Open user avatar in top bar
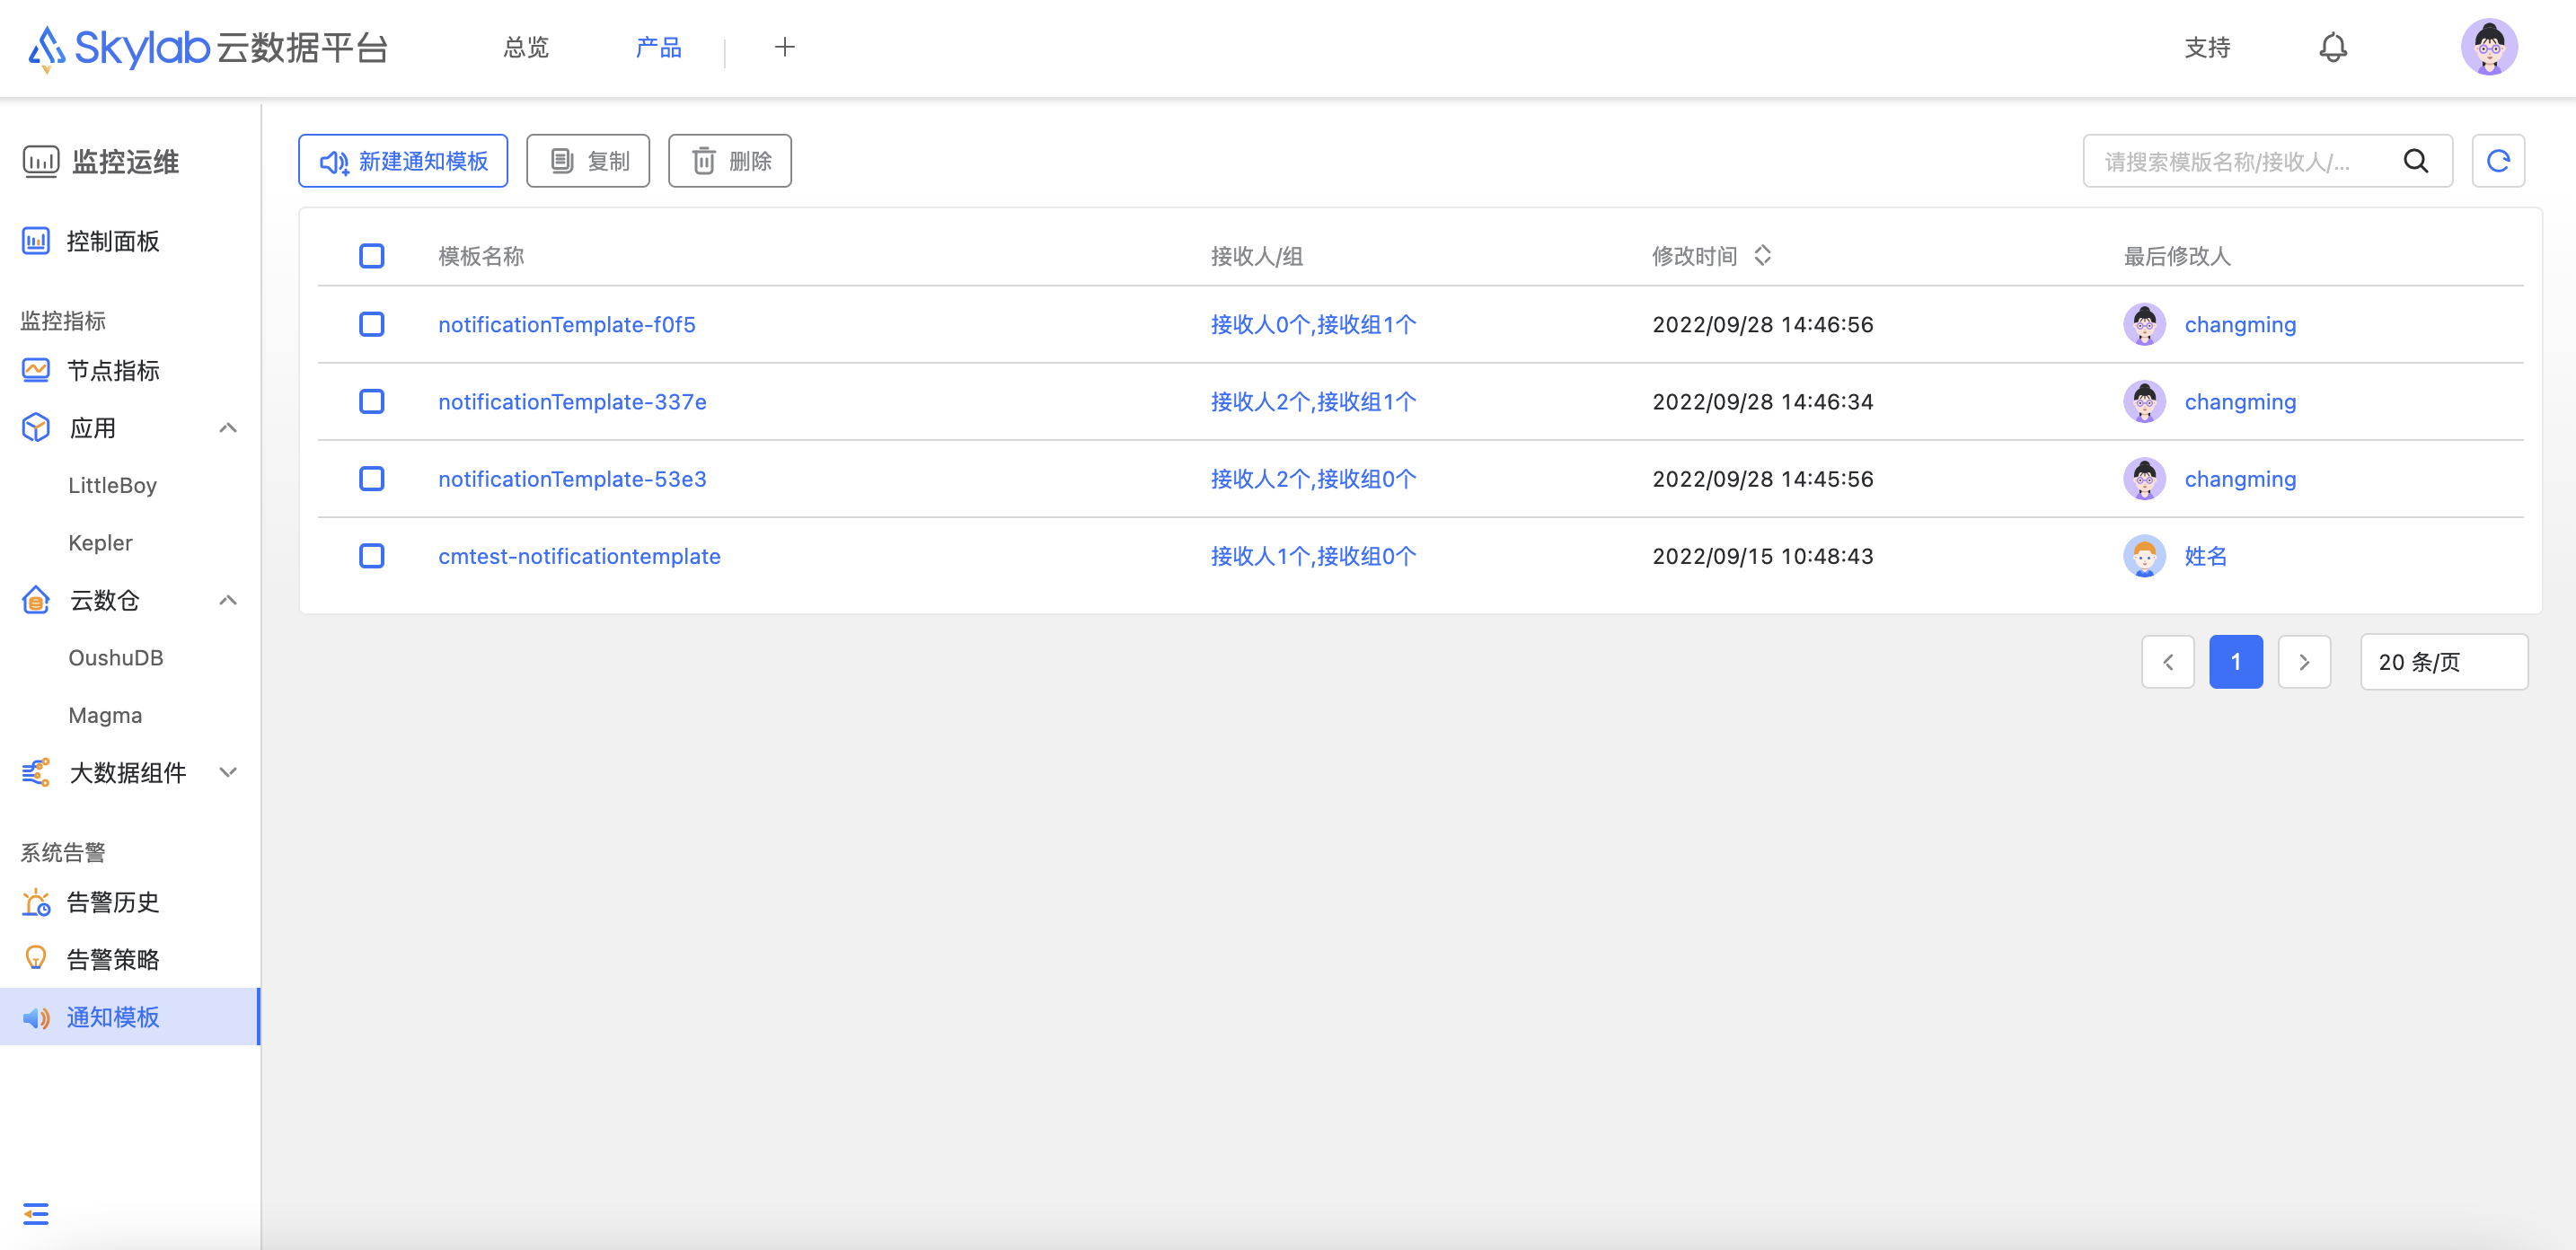This screenshot has width=2576, height=1250. [x=2488, y=47]
